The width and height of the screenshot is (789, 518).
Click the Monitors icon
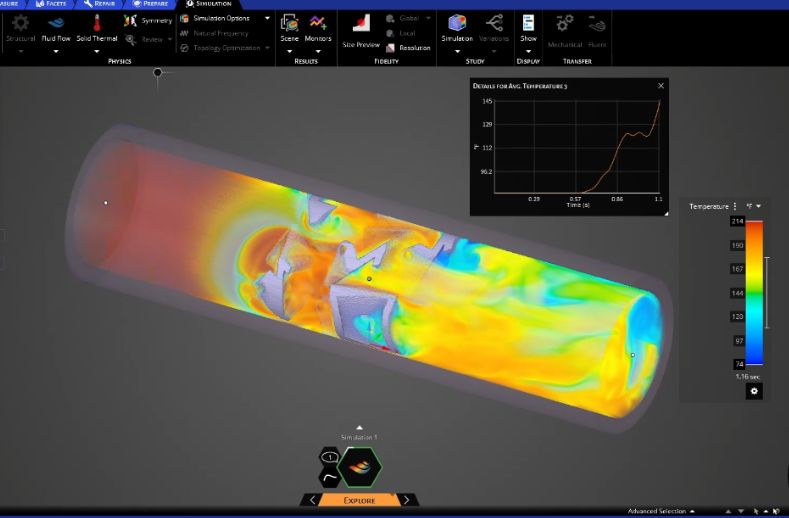click(x=318, y=23)
